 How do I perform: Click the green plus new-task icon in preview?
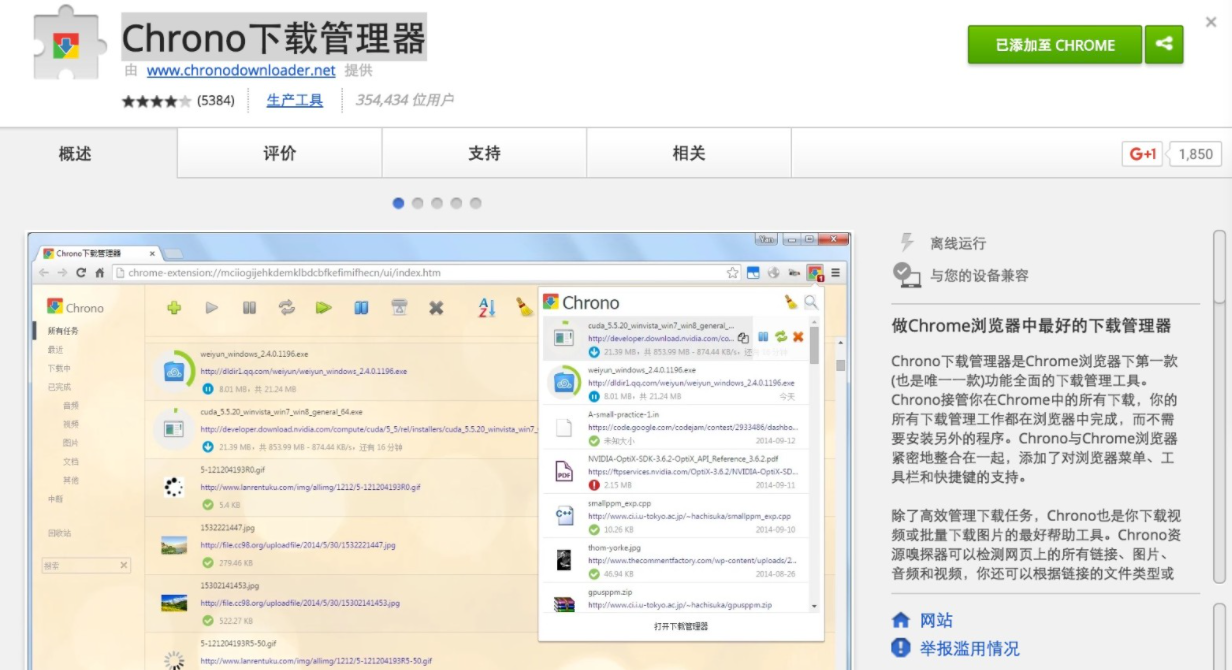point(174,307)
